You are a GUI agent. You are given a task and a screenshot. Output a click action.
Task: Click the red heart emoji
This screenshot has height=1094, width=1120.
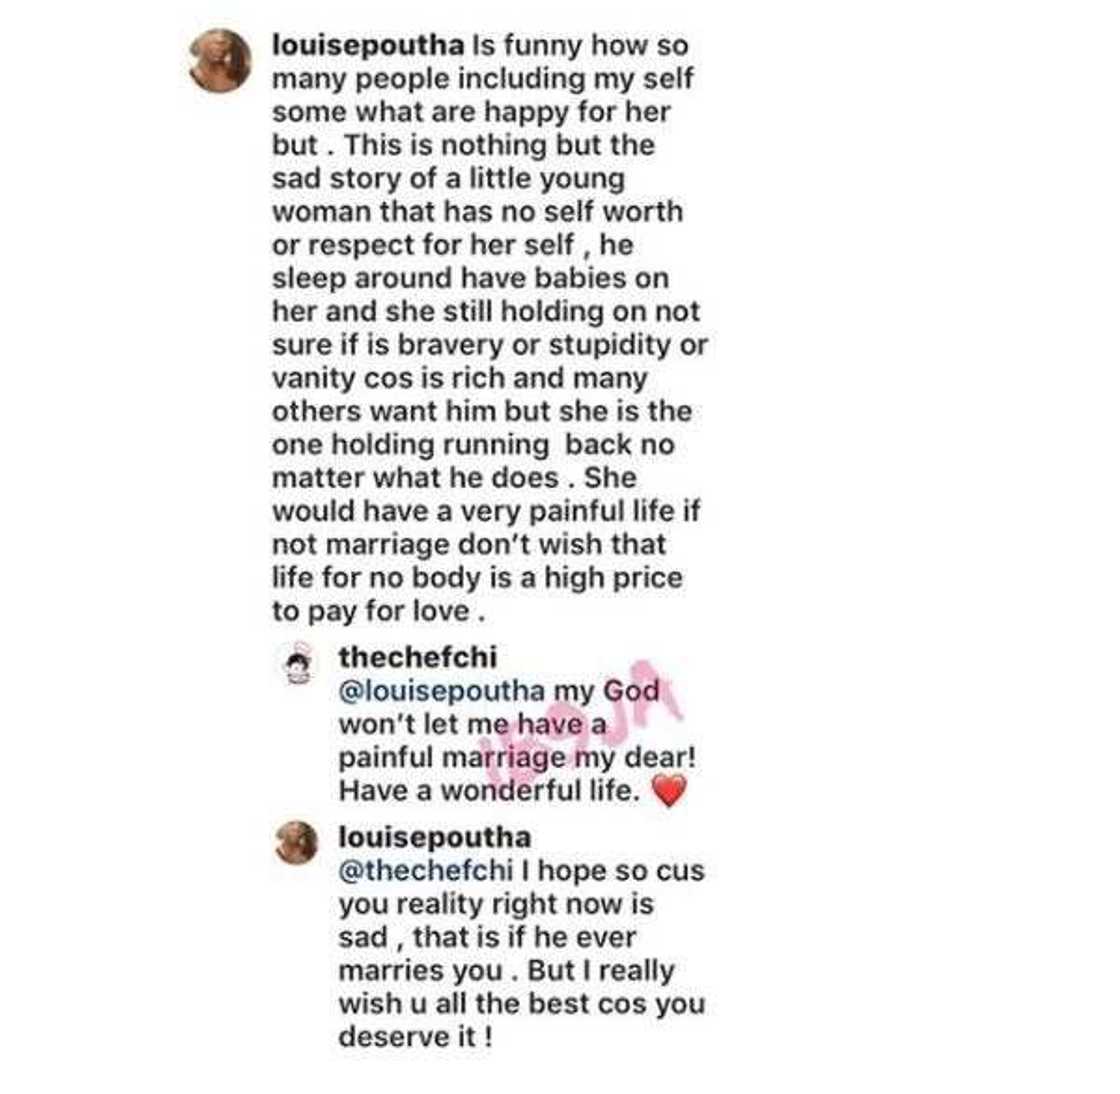click(x=669, y=792)
